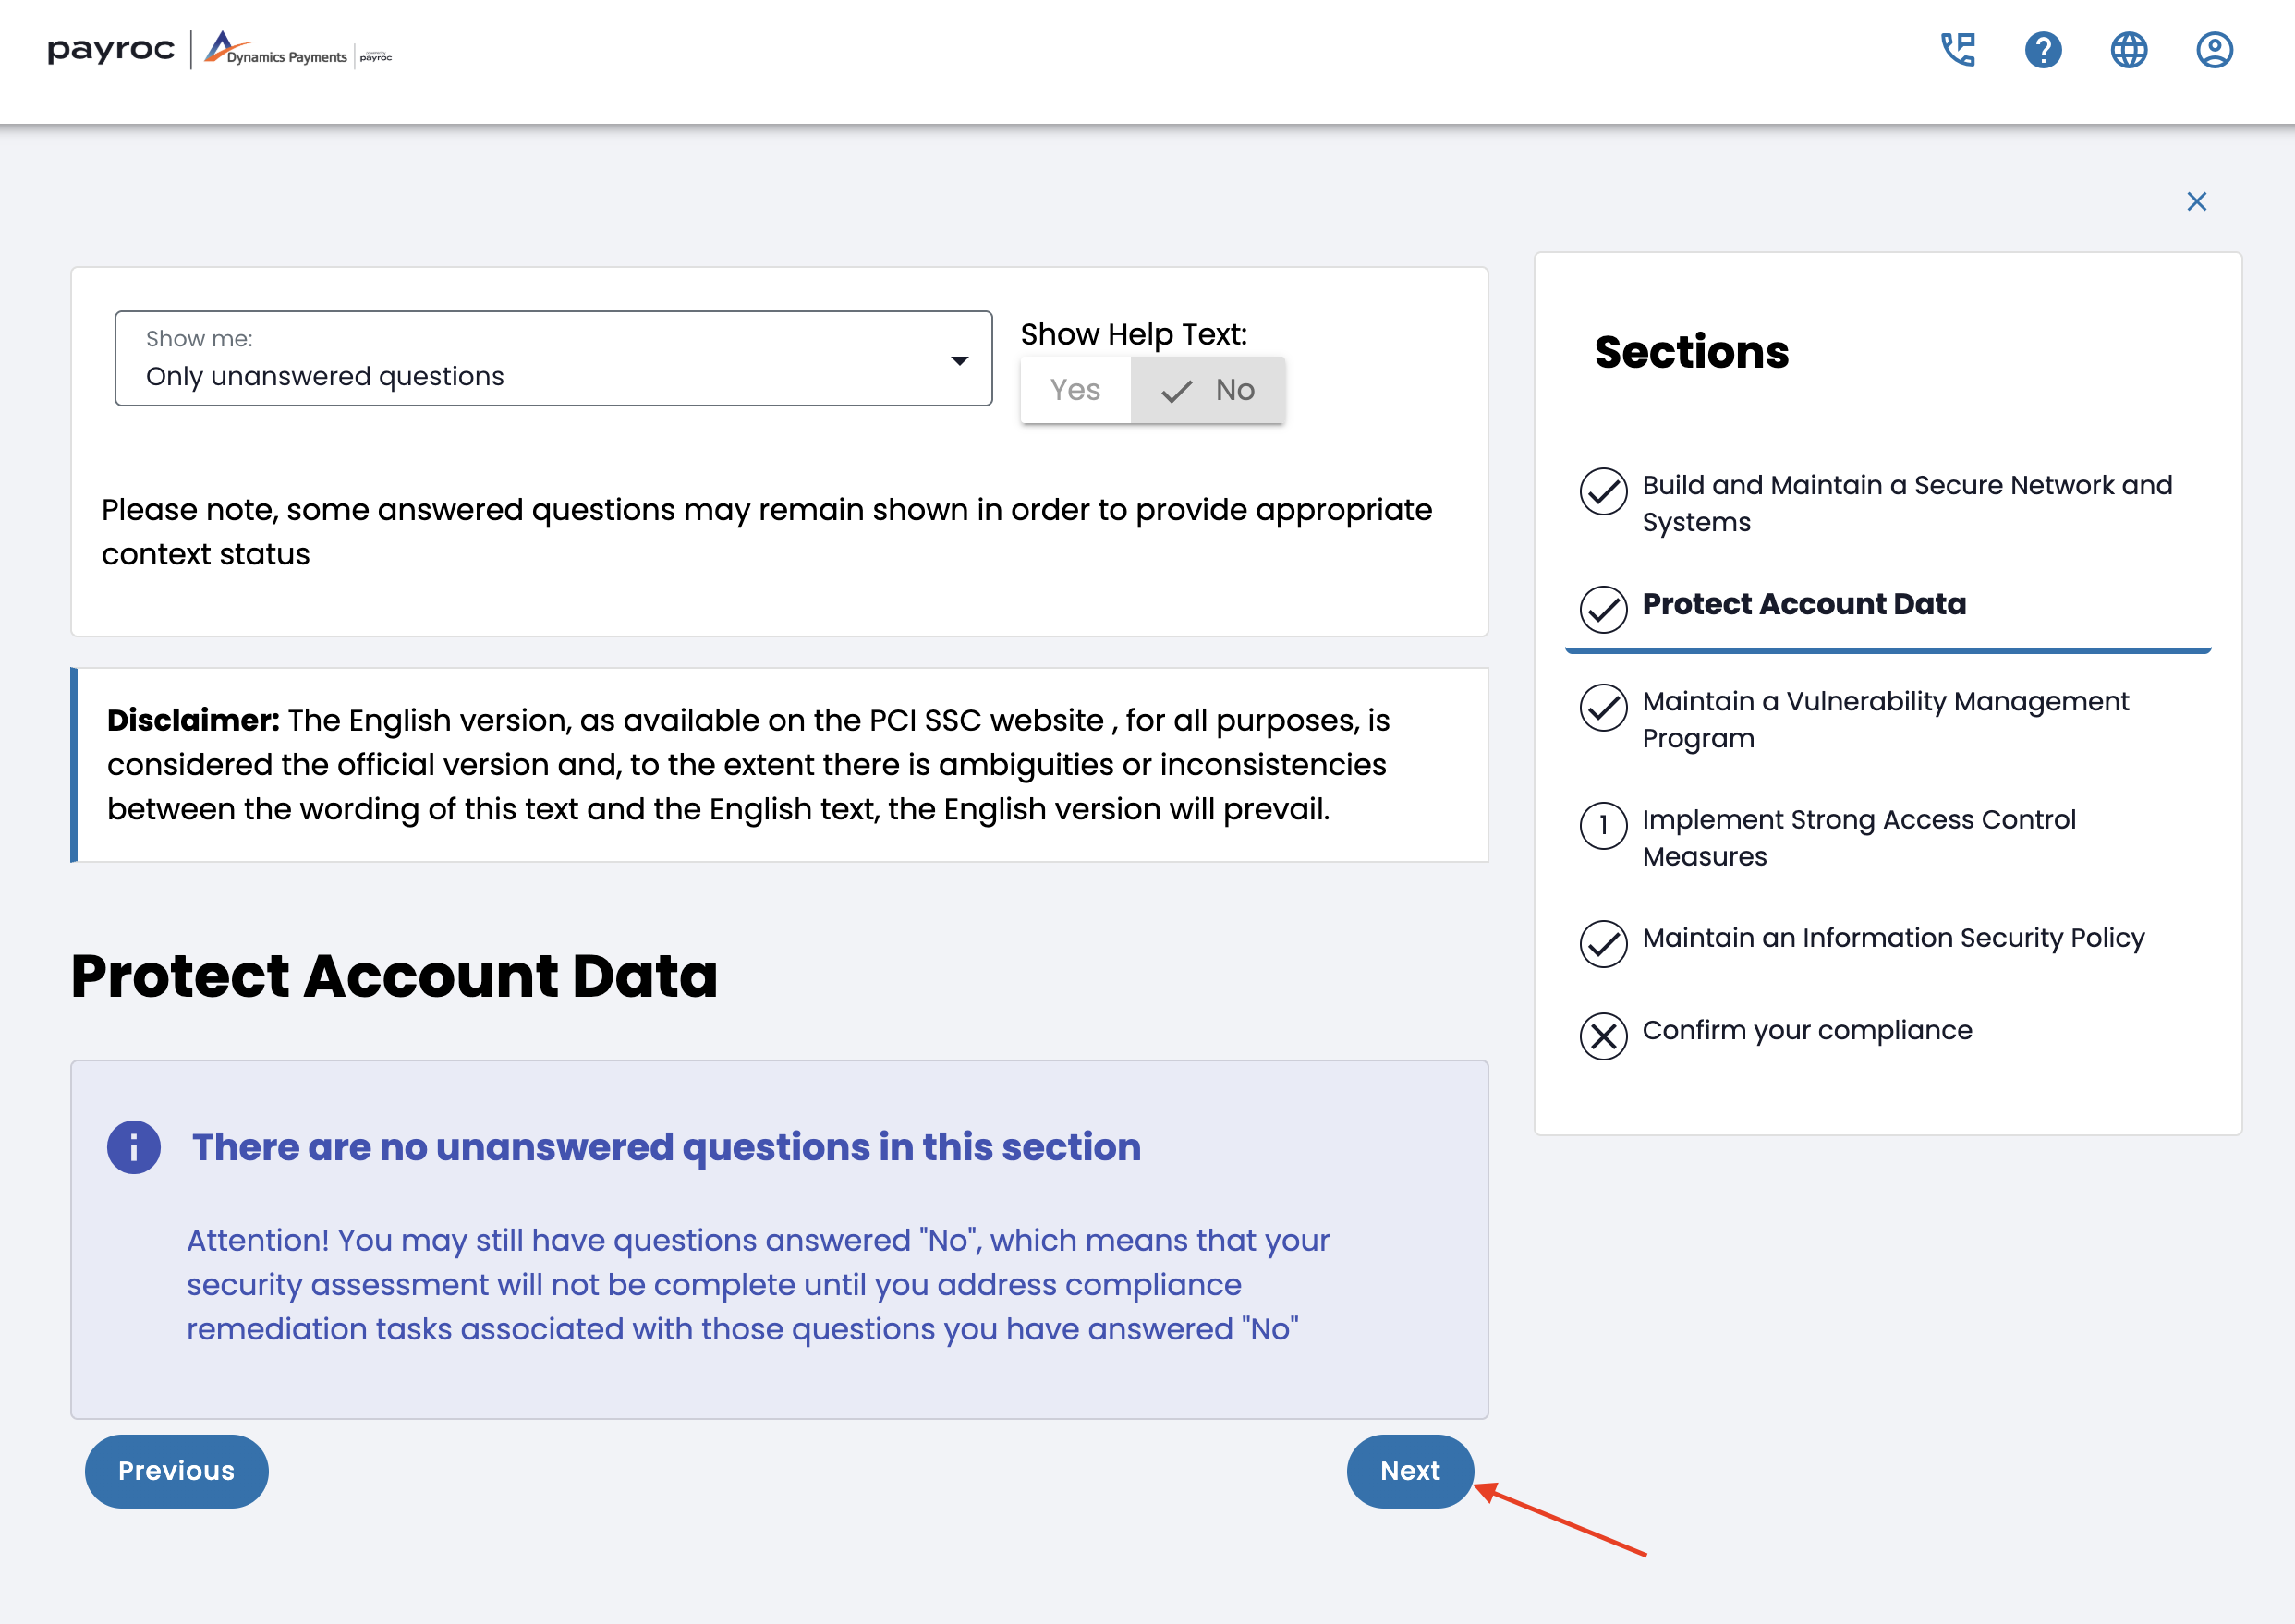
Task: Click the phone contact support icon
Action: 1957,50
